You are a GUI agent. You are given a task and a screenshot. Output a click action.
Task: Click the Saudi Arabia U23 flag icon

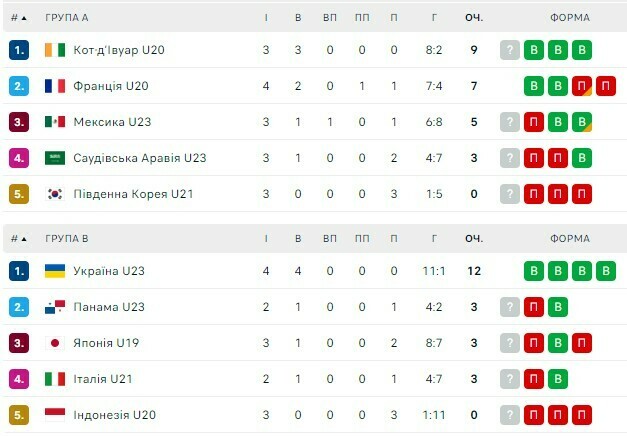pyautogui.click(x=54, y=158)
